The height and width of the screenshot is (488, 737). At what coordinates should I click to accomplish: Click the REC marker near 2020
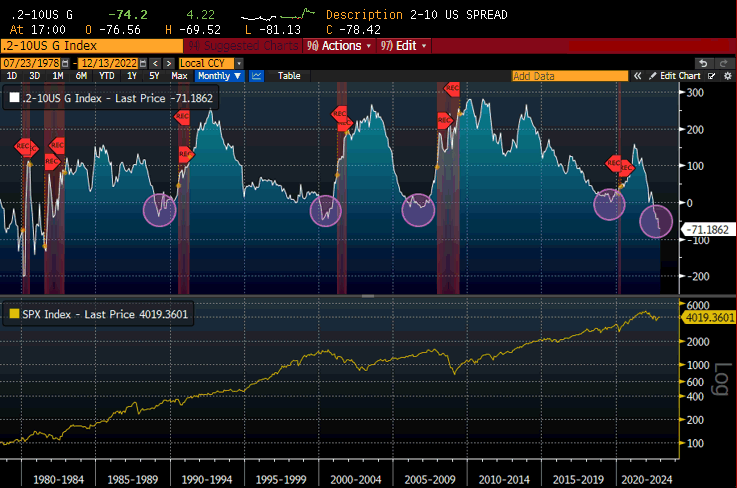613,163
